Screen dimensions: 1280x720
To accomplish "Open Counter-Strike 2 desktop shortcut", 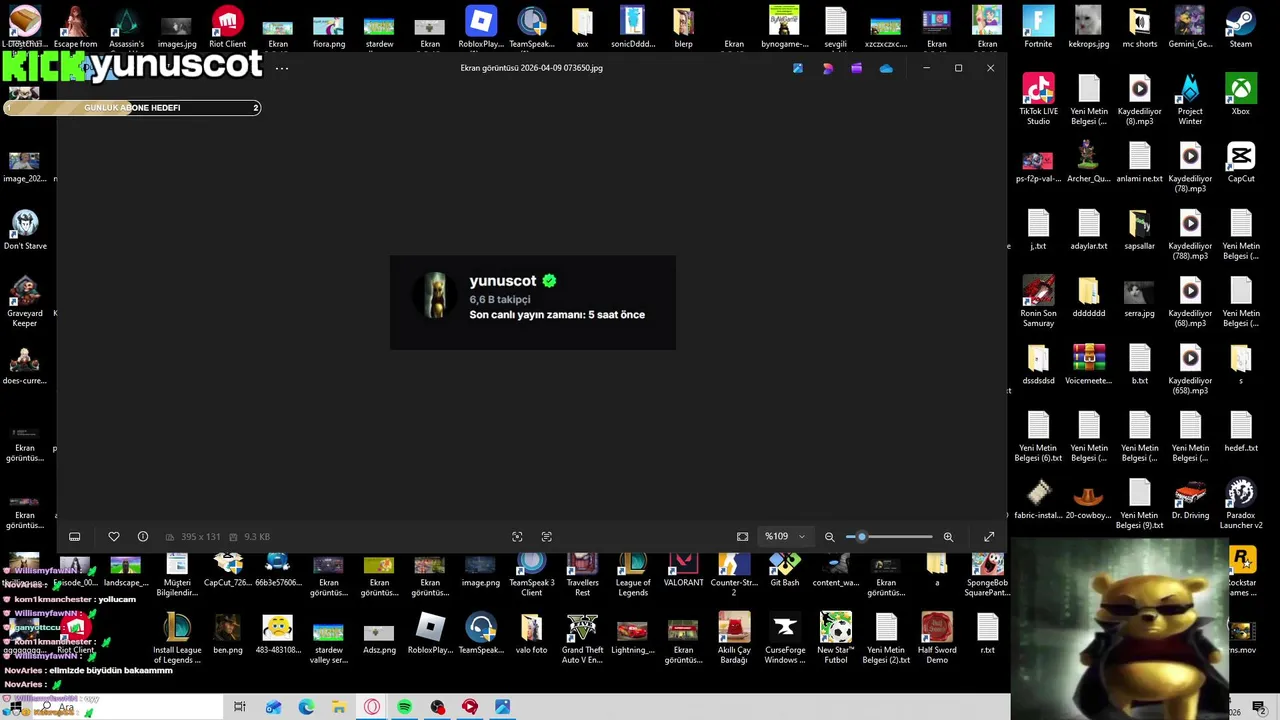I will coord(734,575).
